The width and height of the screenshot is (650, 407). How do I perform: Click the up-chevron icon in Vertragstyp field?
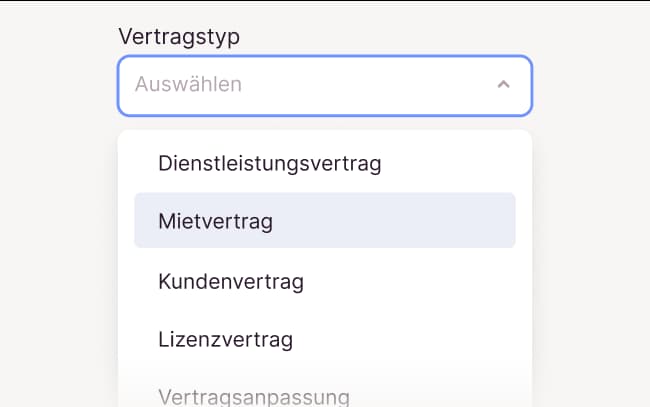click(504, 85)
